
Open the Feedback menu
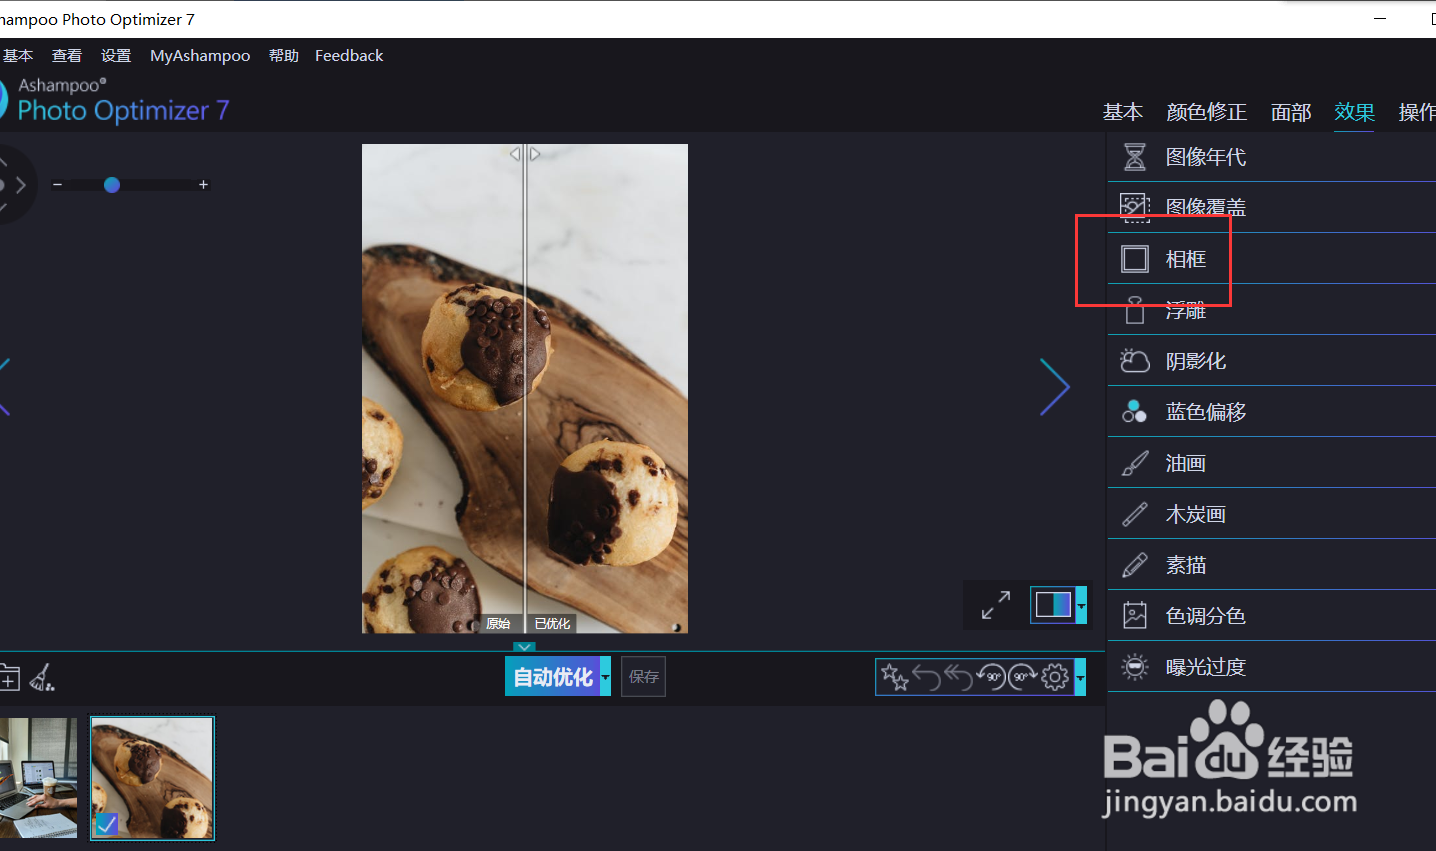click(349, 56)
